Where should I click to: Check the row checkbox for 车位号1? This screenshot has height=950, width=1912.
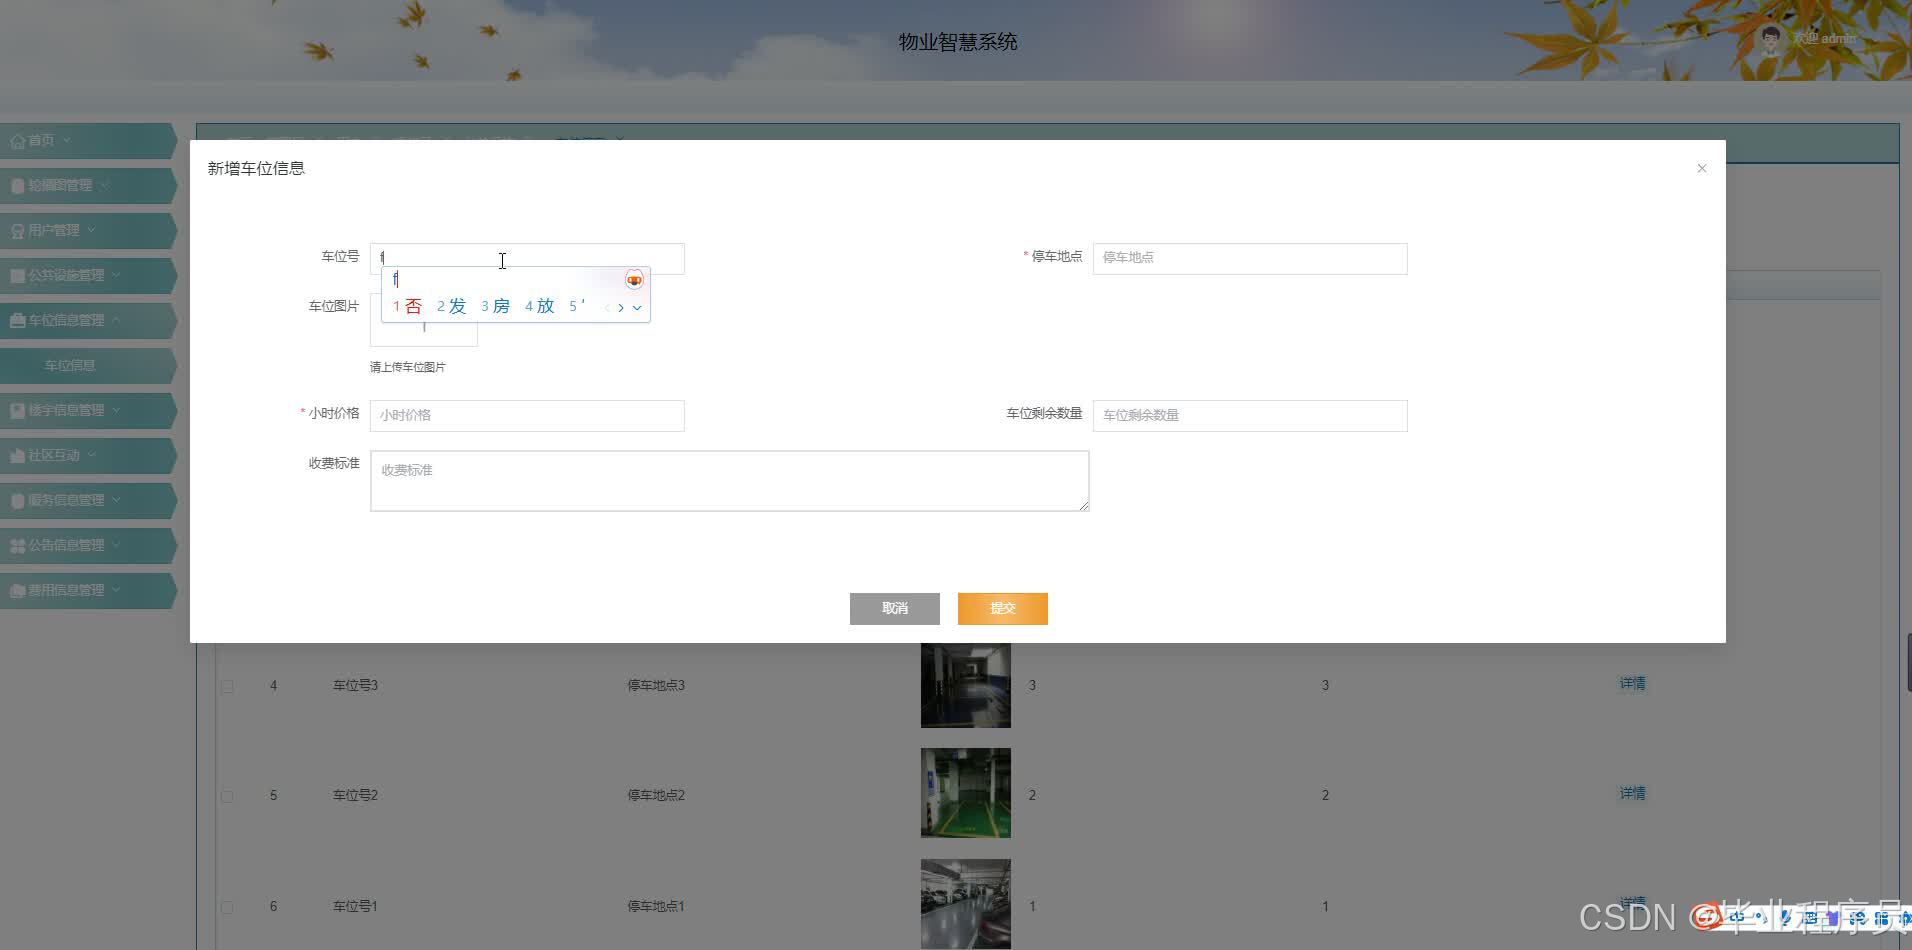pyautogui.click(x=226, y=907)
